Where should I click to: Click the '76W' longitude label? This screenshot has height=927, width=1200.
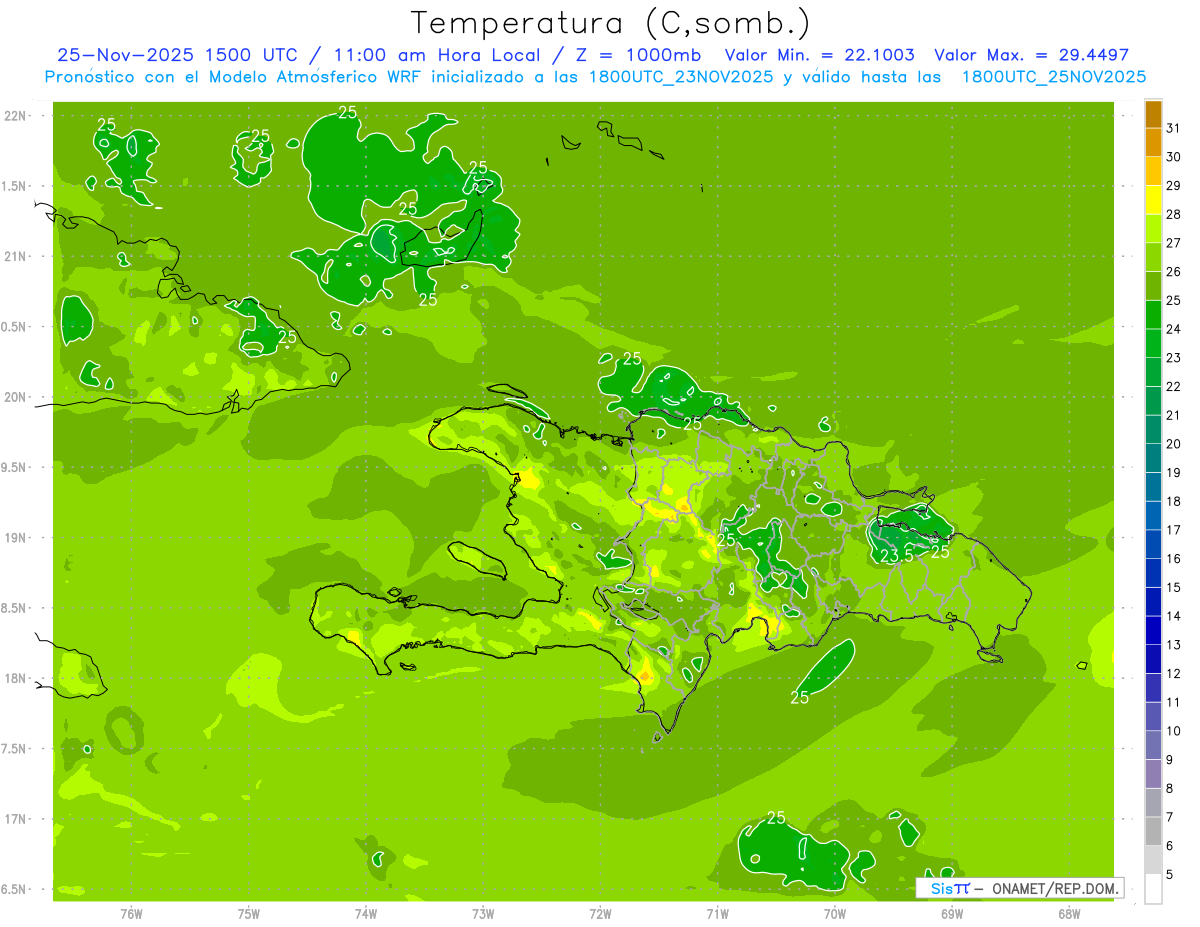(131, 914)
